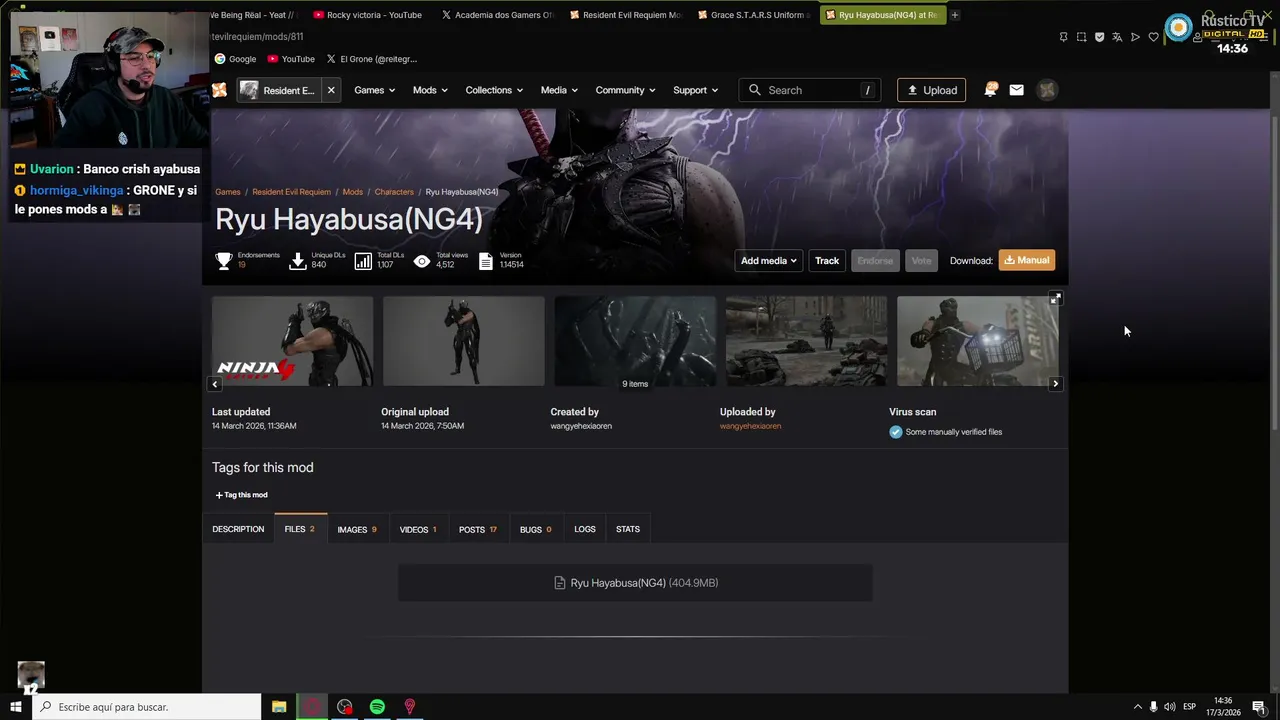Open the Google bookmark
Image resolution: width=1280 pixels, height=720 pixels.
point(236,59)
